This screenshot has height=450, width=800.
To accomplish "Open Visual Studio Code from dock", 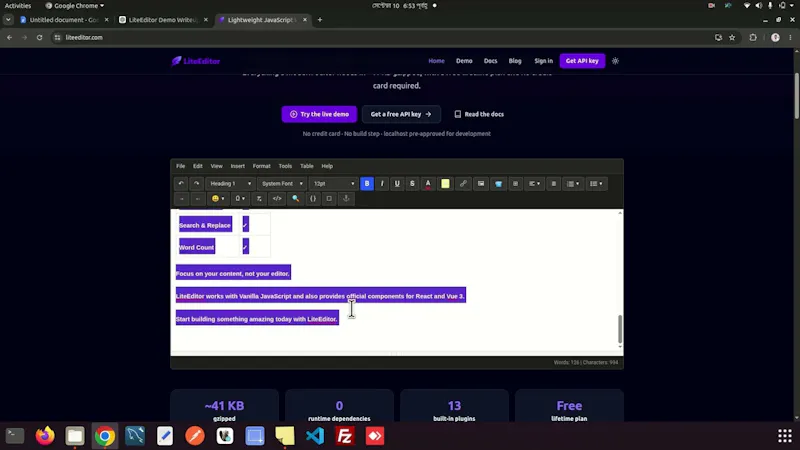I will [x=315, y=436].
